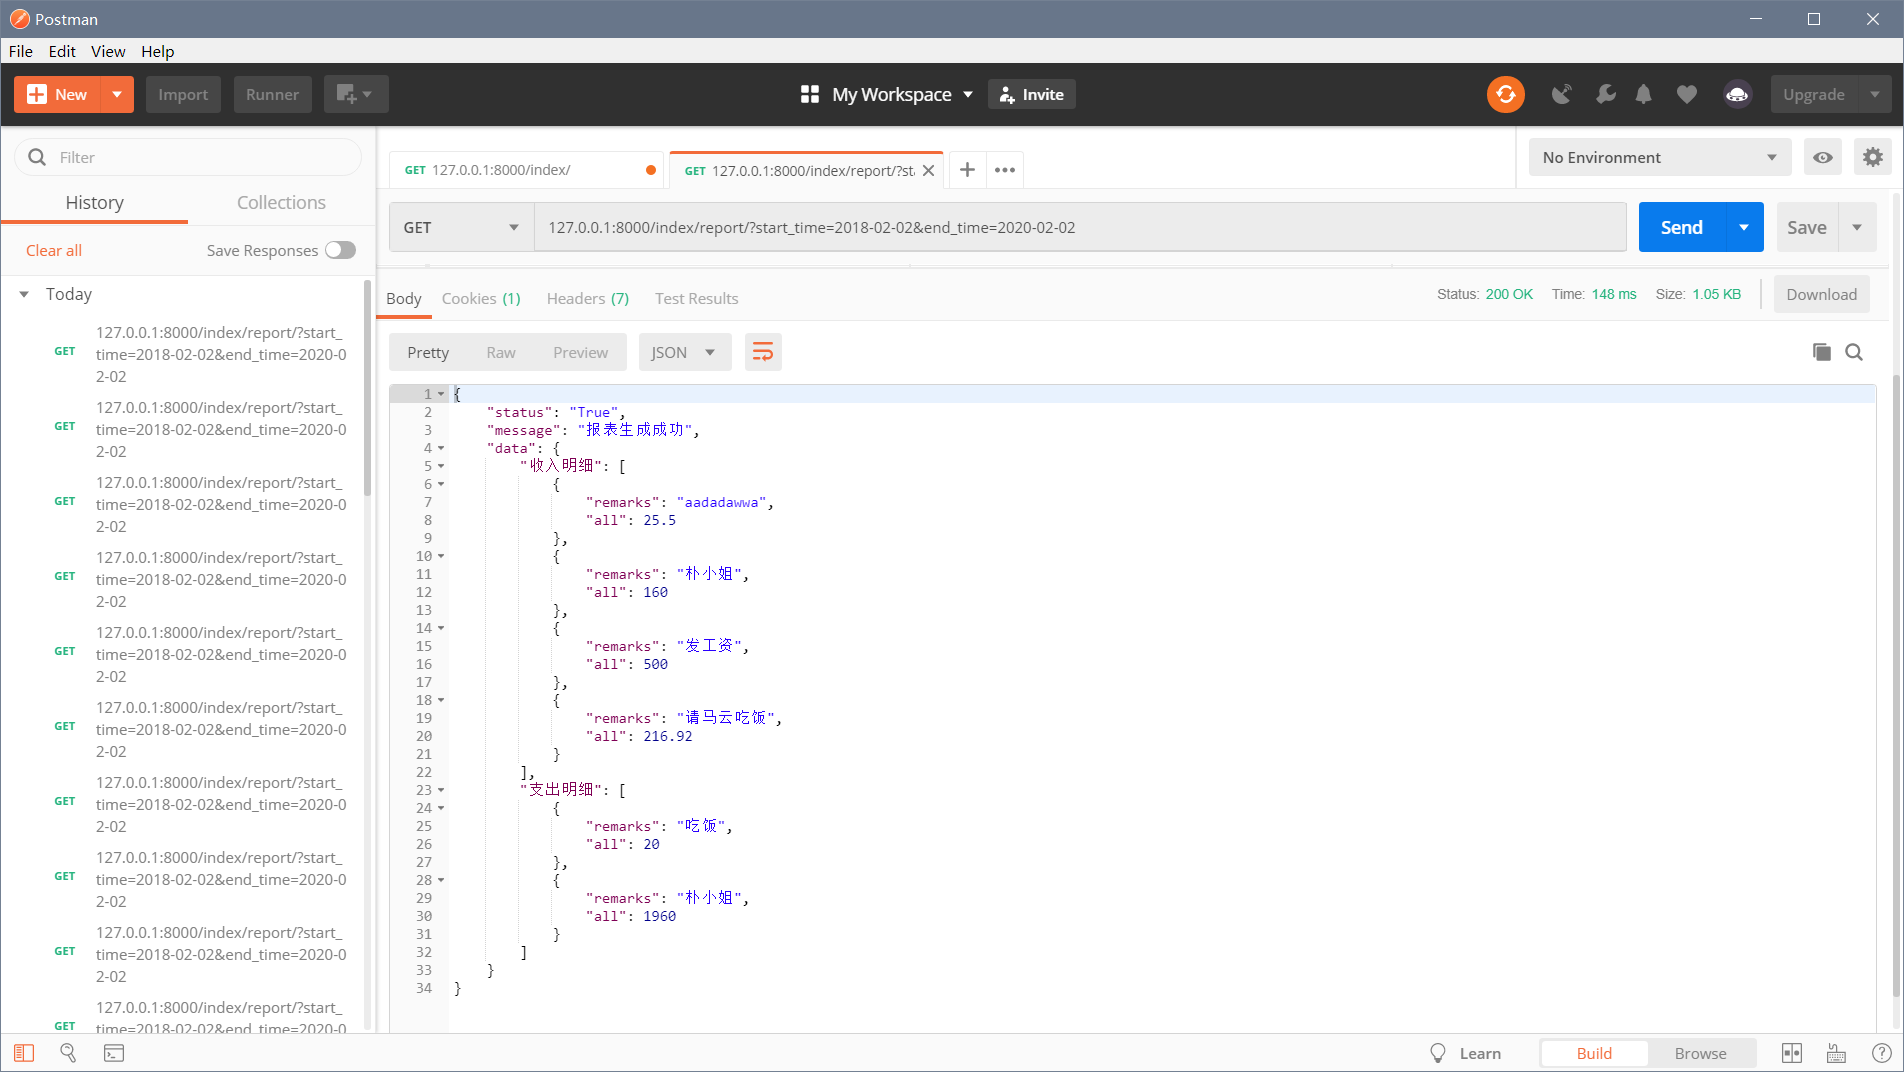Open the Upgrade dropdown arrow

click(1874, 95)
